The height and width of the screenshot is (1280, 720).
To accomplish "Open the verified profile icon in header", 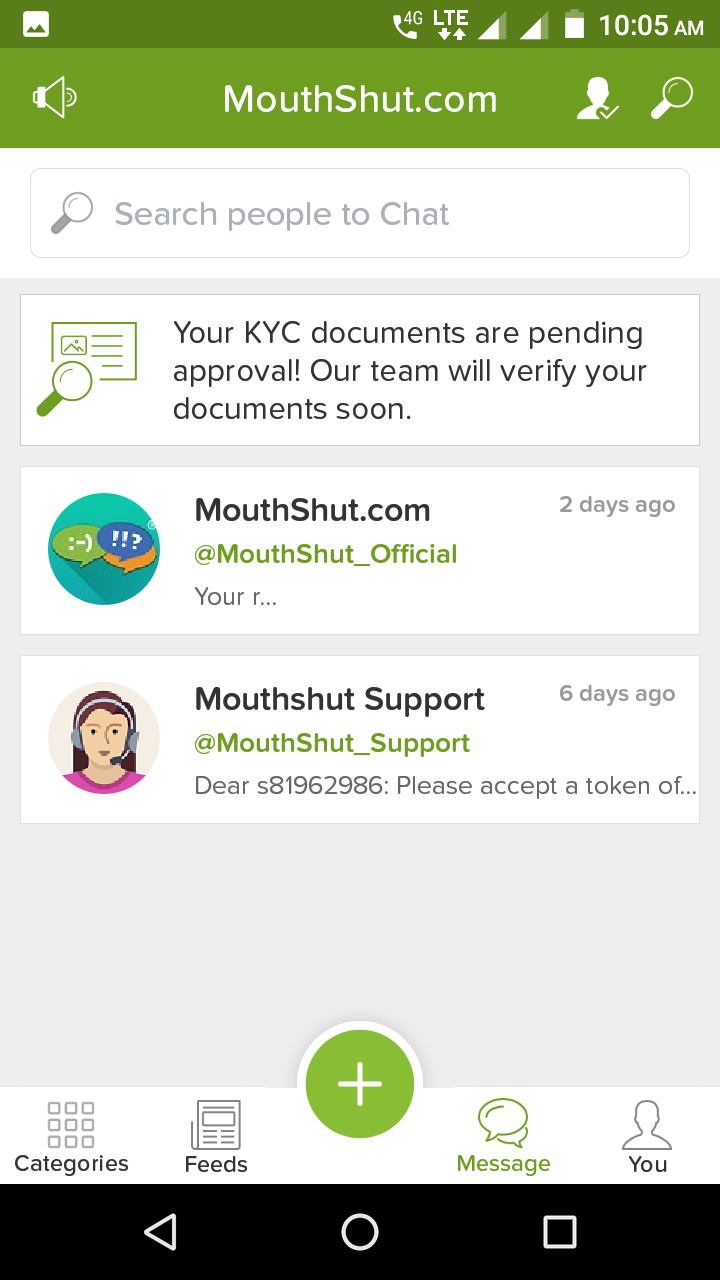I will pos(597,99).
